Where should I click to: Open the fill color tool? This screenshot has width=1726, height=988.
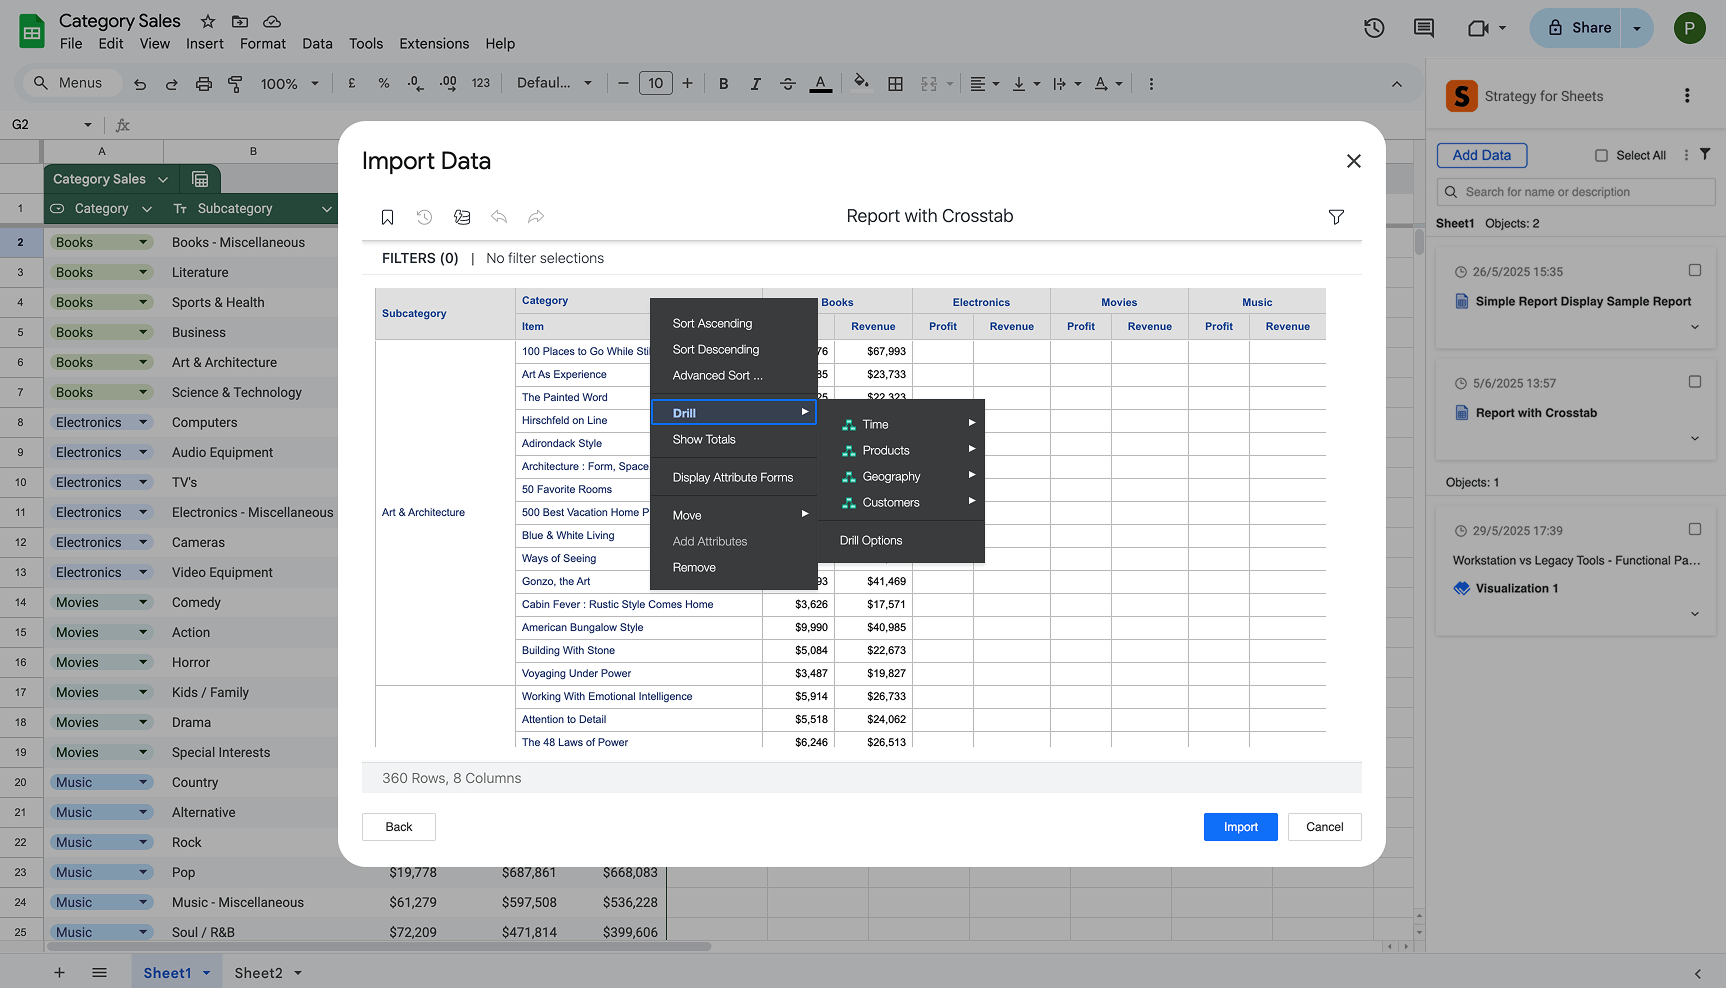tap(861, 83)
